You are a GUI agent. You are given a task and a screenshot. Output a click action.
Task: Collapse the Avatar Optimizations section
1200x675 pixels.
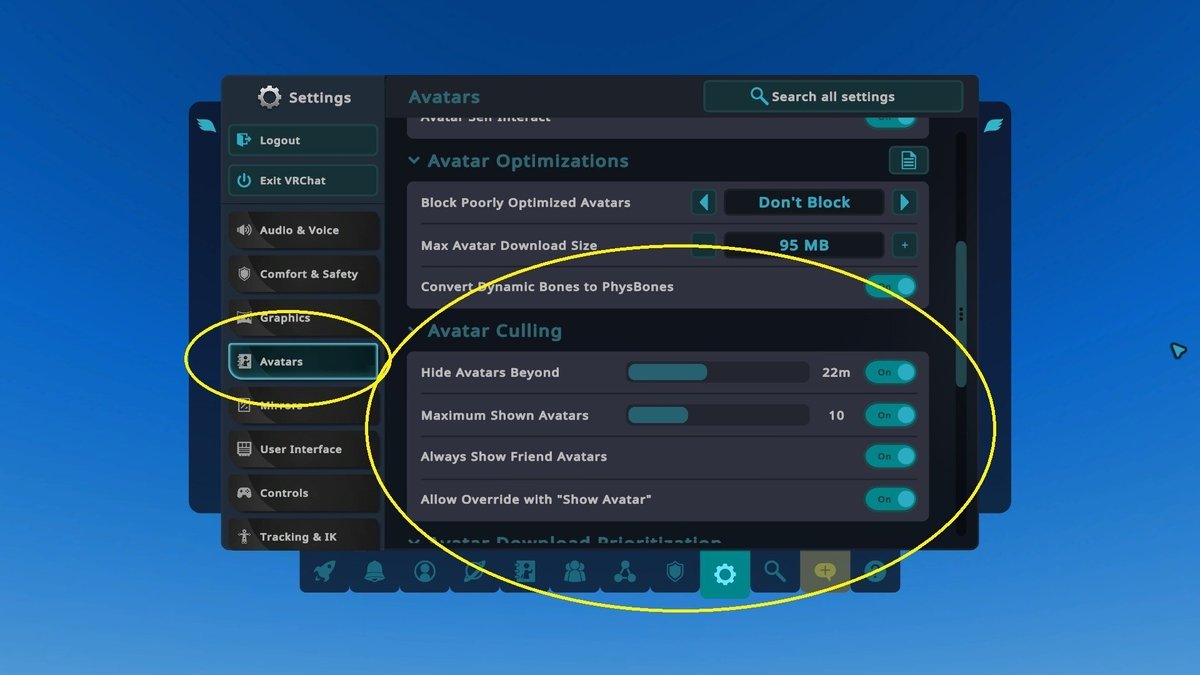414,161
